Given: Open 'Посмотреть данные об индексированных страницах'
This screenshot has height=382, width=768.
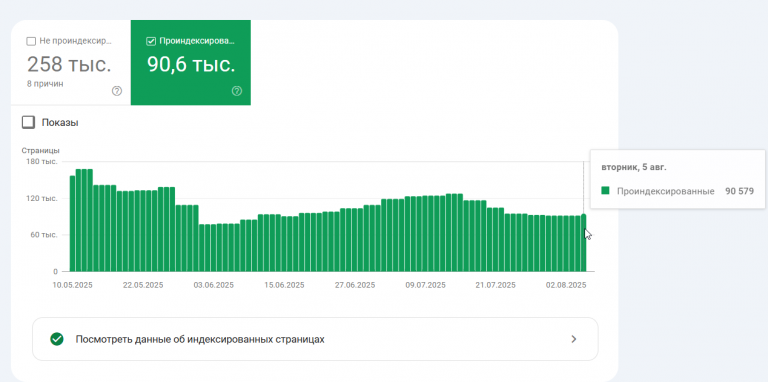Looking at the screenshot, I should (315, 339).
